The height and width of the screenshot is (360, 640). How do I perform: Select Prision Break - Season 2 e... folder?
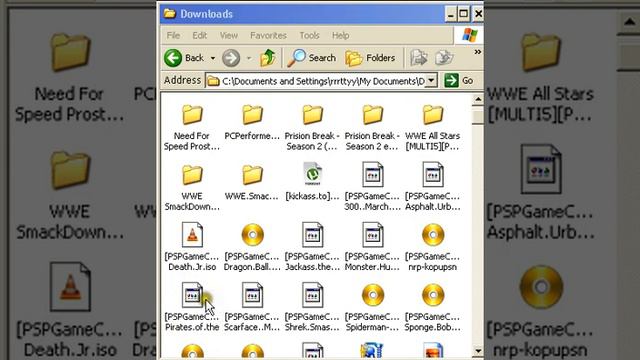[x=372, y=128]
